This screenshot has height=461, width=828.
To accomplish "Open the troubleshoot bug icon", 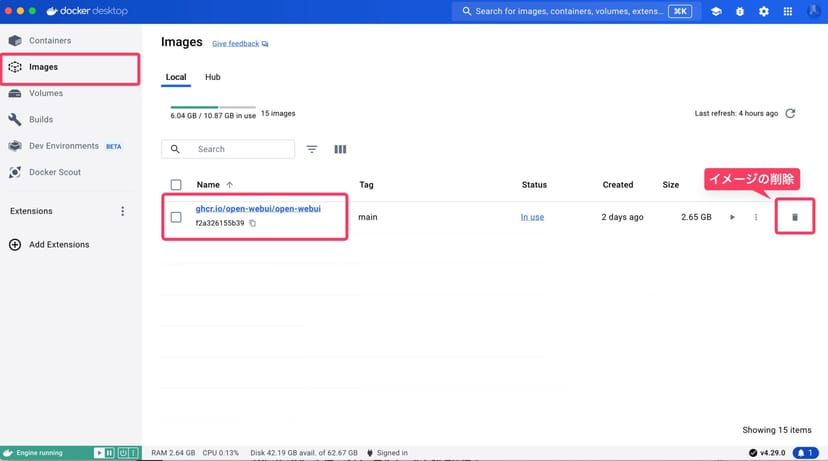I will (x=740, y=11).
